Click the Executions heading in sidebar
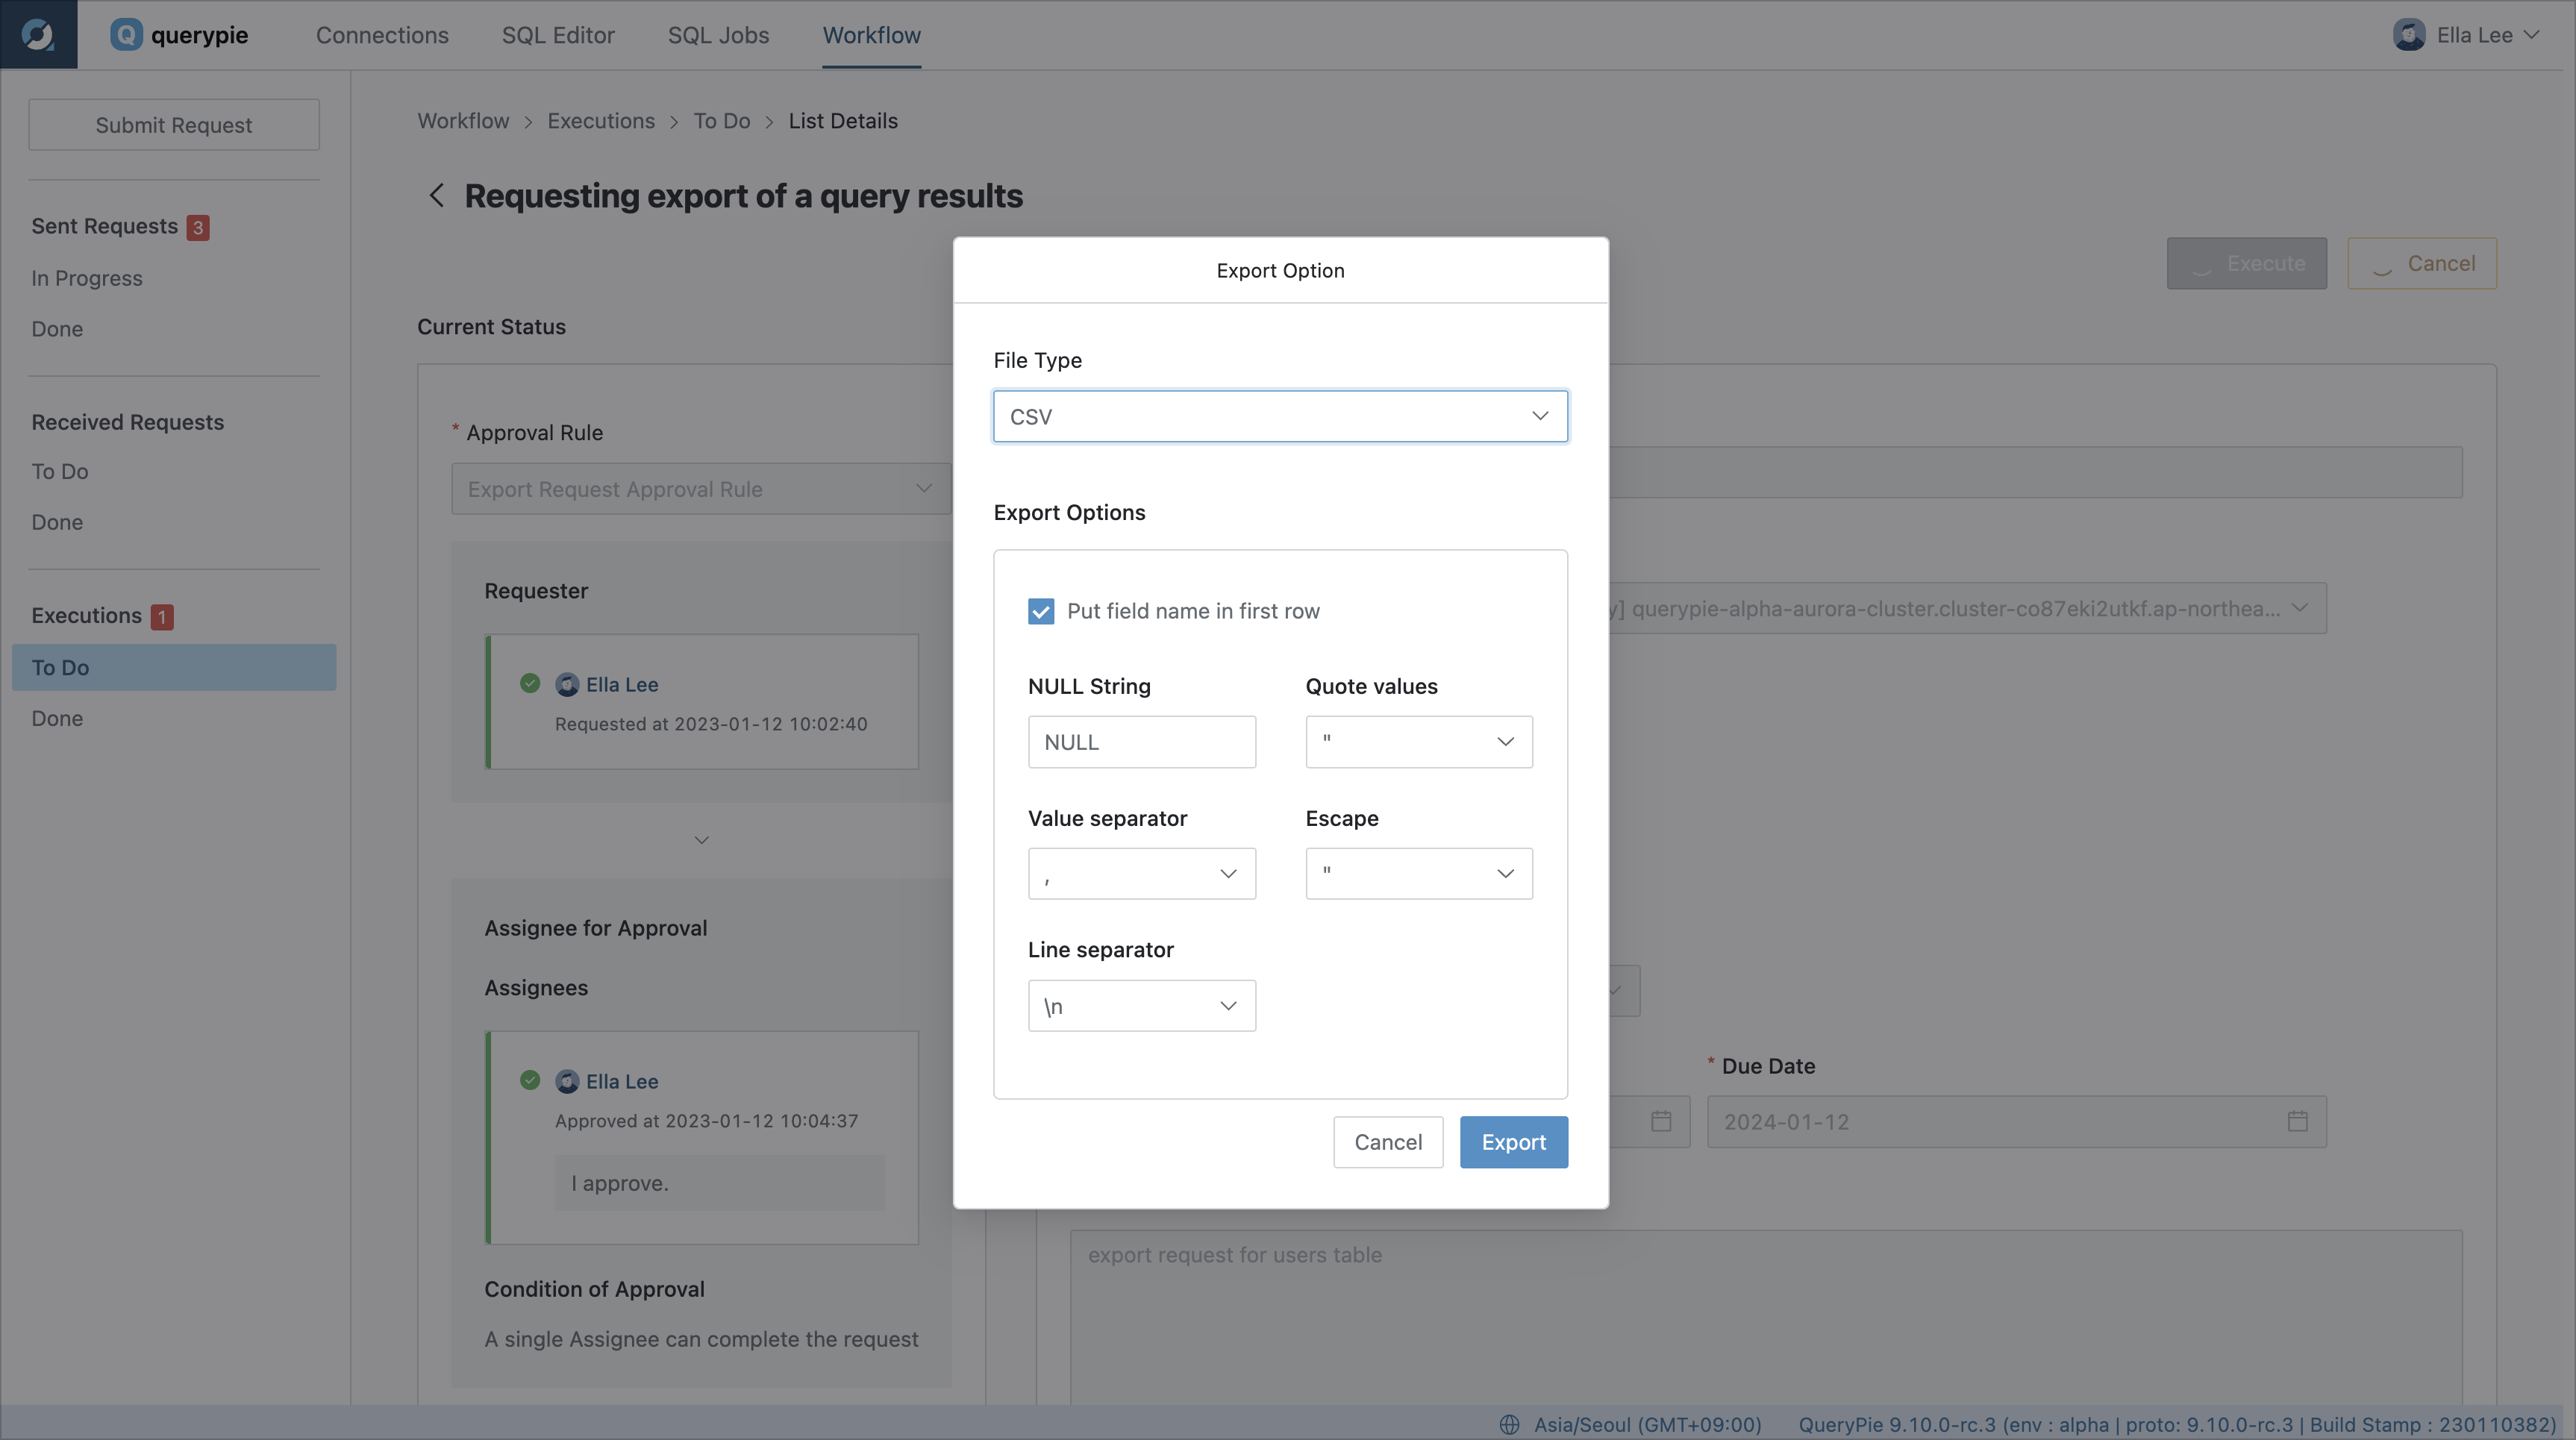Image resolution: width=2576 pixels, height=1440 pixels. [87, 616]
